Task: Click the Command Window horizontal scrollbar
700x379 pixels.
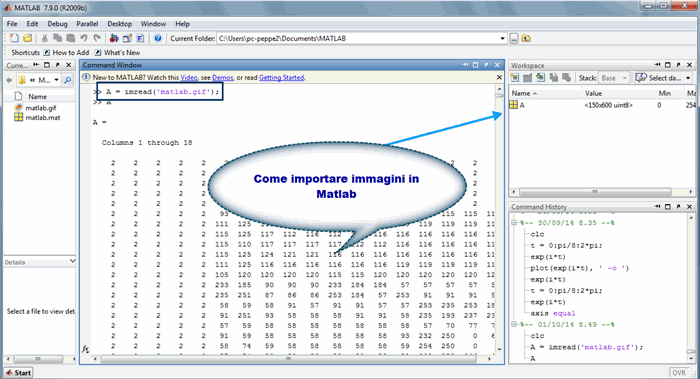Action: (x=292, y=359)
